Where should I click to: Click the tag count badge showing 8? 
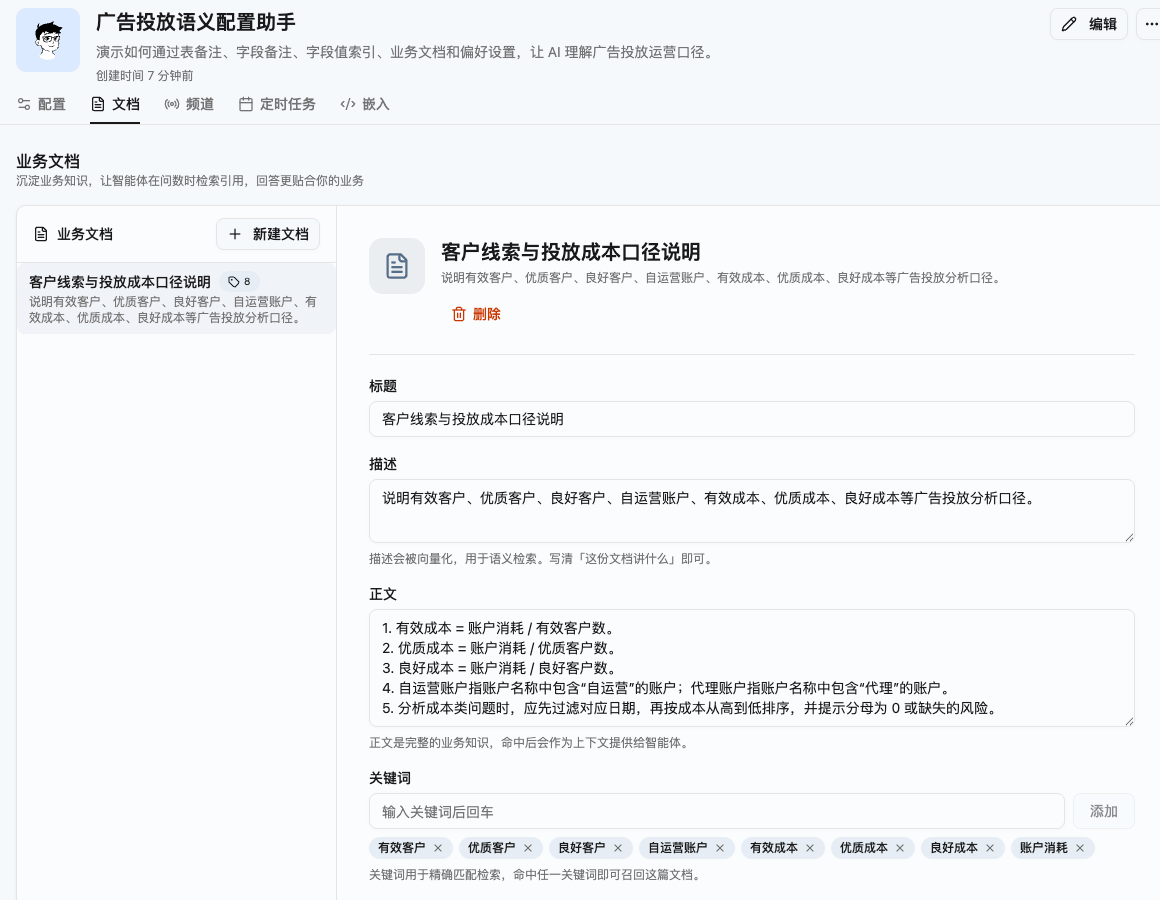point(239,282)
